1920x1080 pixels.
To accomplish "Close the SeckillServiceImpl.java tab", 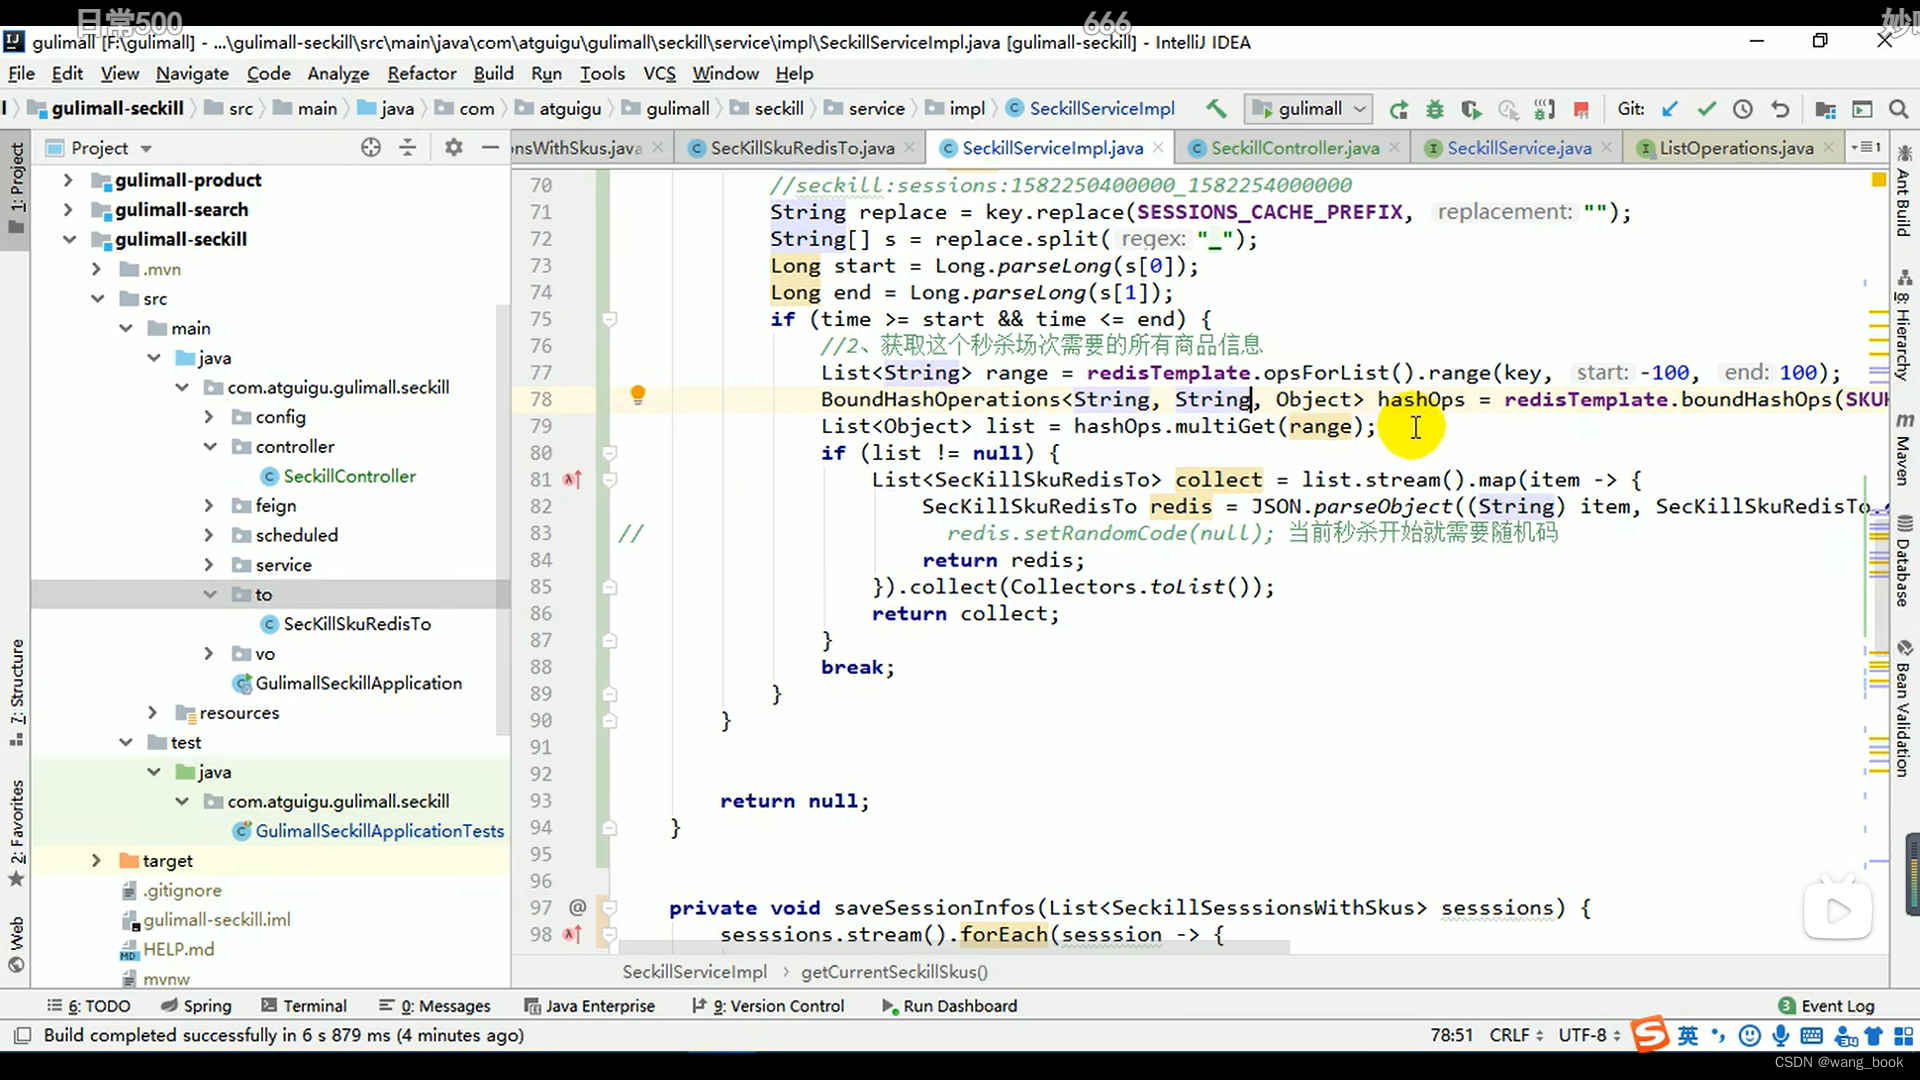I will coord(1158,147).
